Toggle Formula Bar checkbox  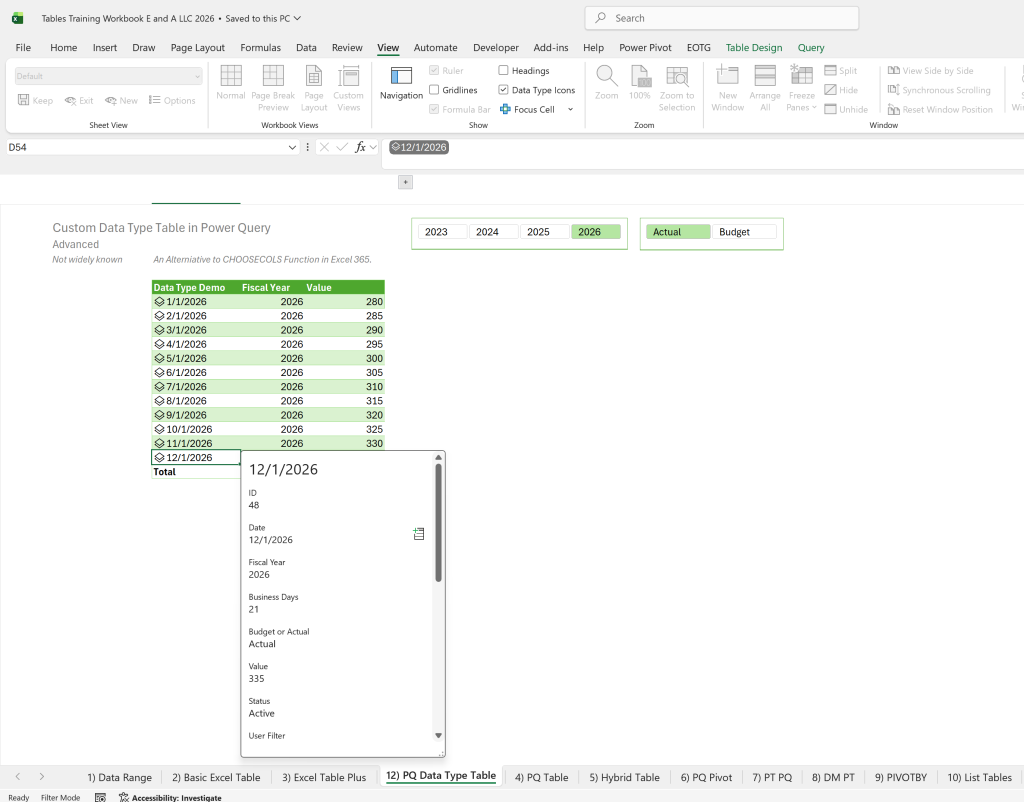coord(434,110)
